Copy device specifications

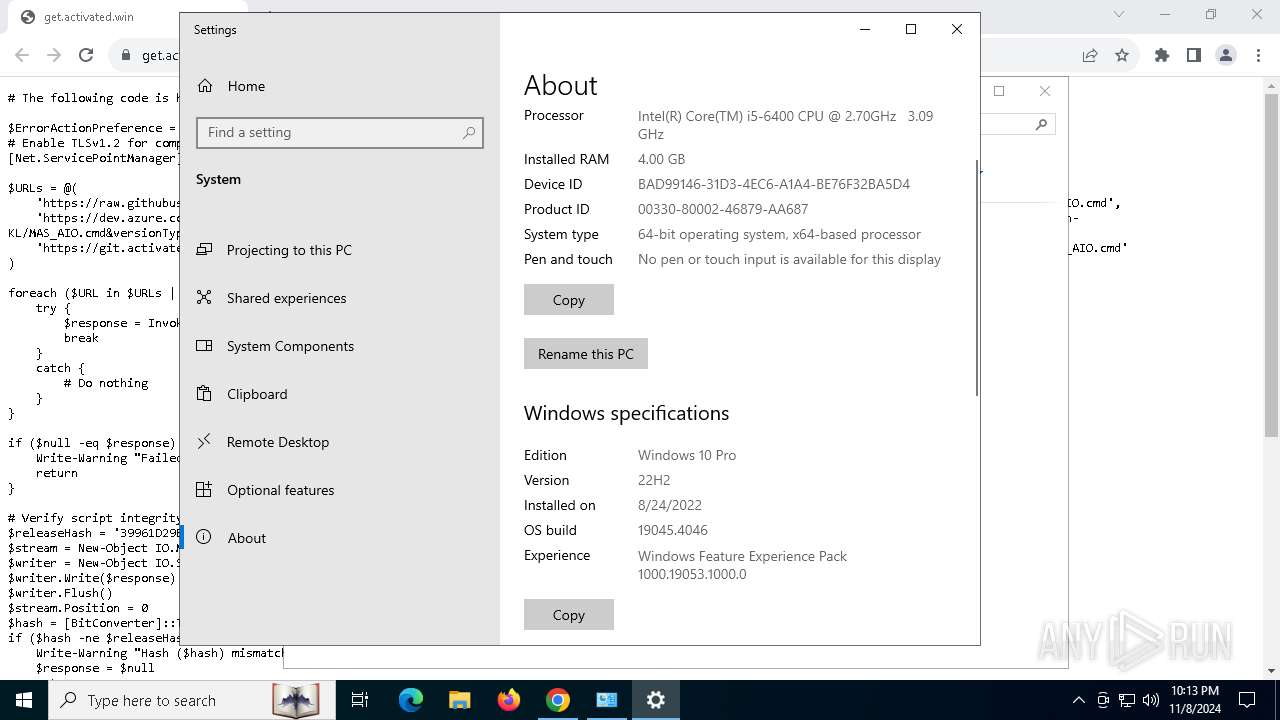569,300
